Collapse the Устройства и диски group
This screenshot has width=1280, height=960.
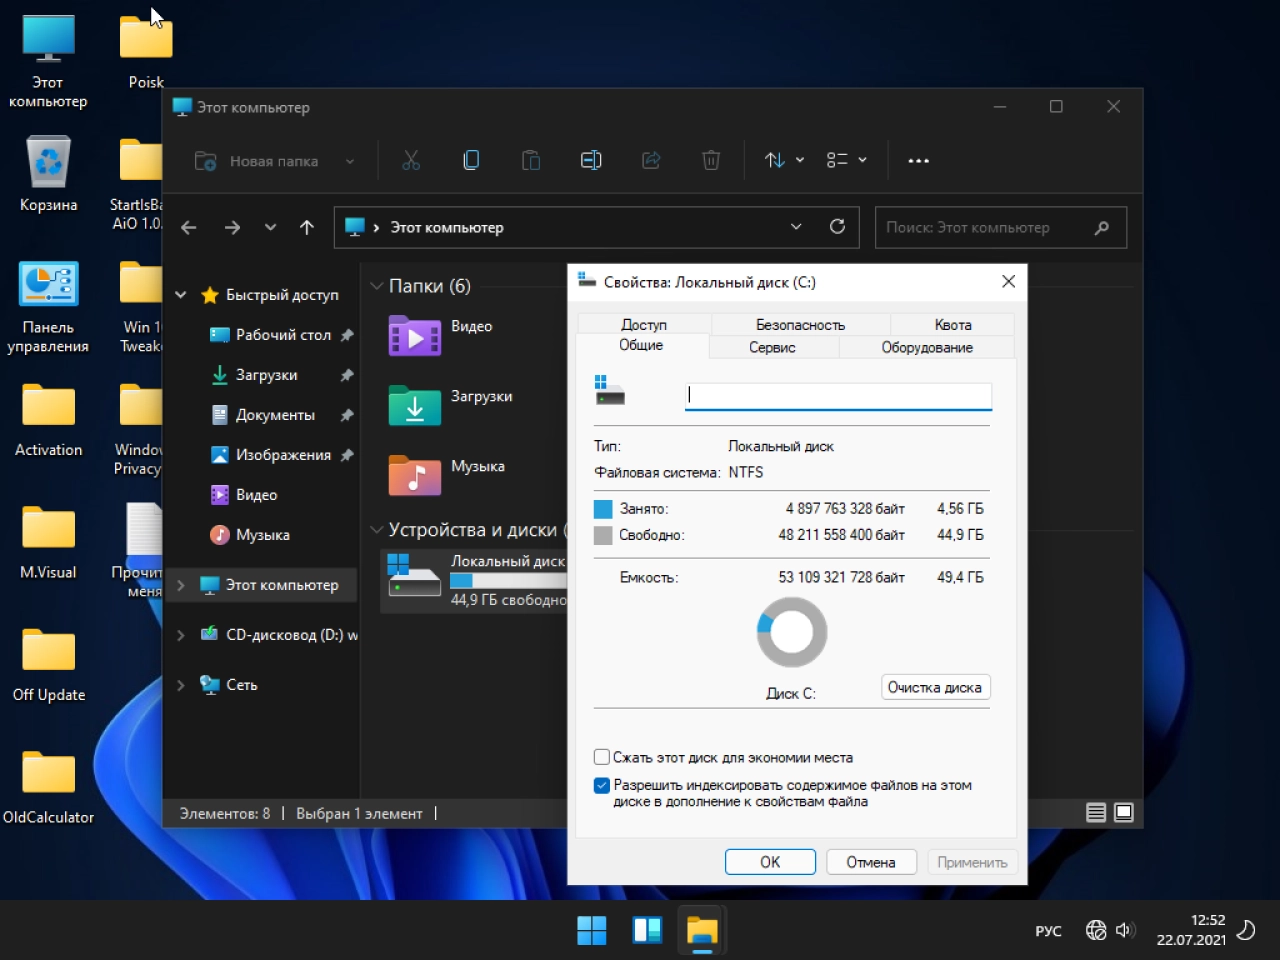pos(377,530)
